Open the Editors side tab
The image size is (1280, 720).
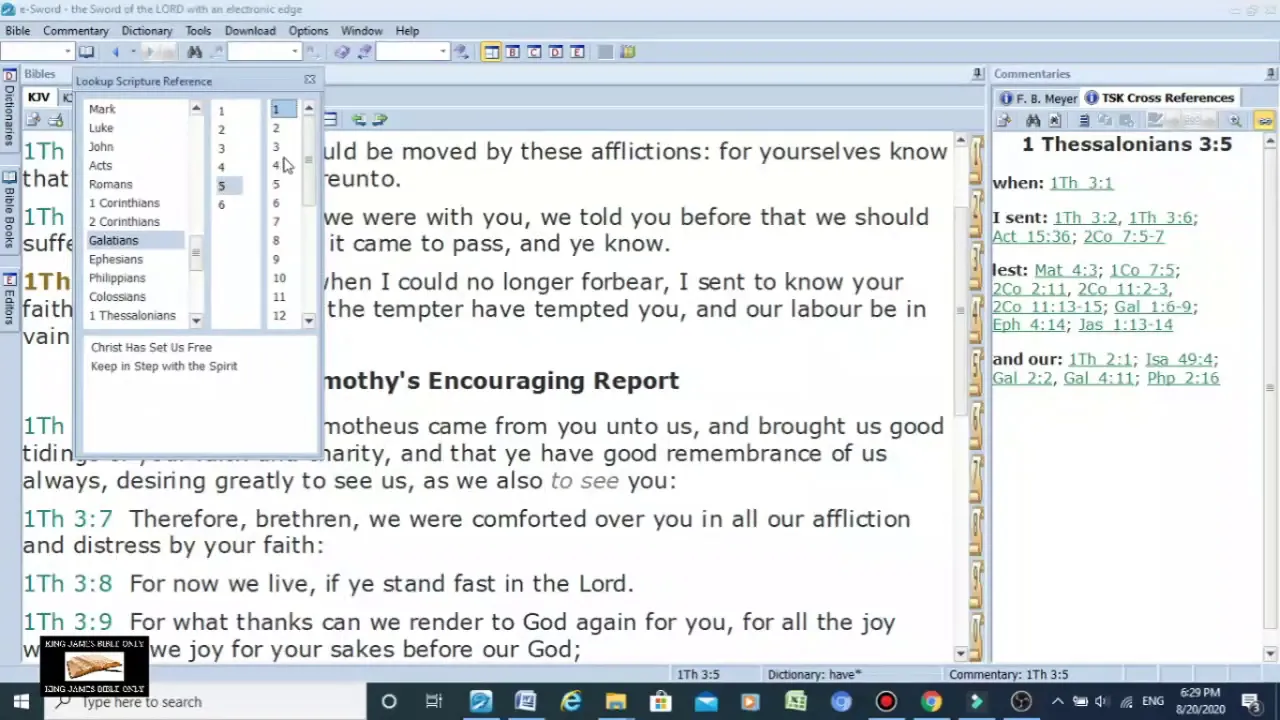point(9,299)
